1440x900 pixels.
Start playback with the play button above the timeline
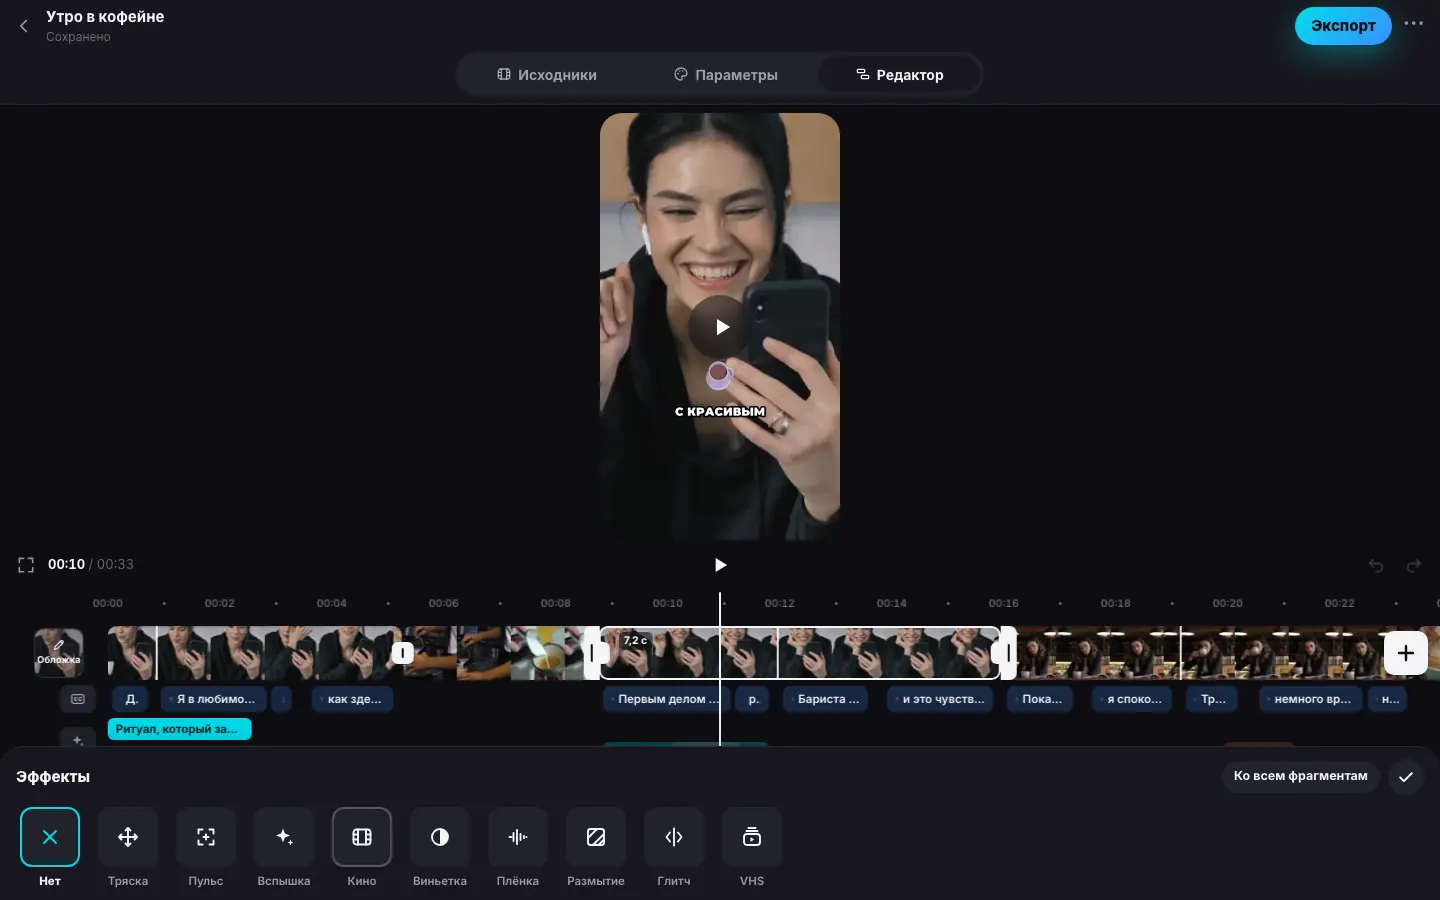click(720, 565)
